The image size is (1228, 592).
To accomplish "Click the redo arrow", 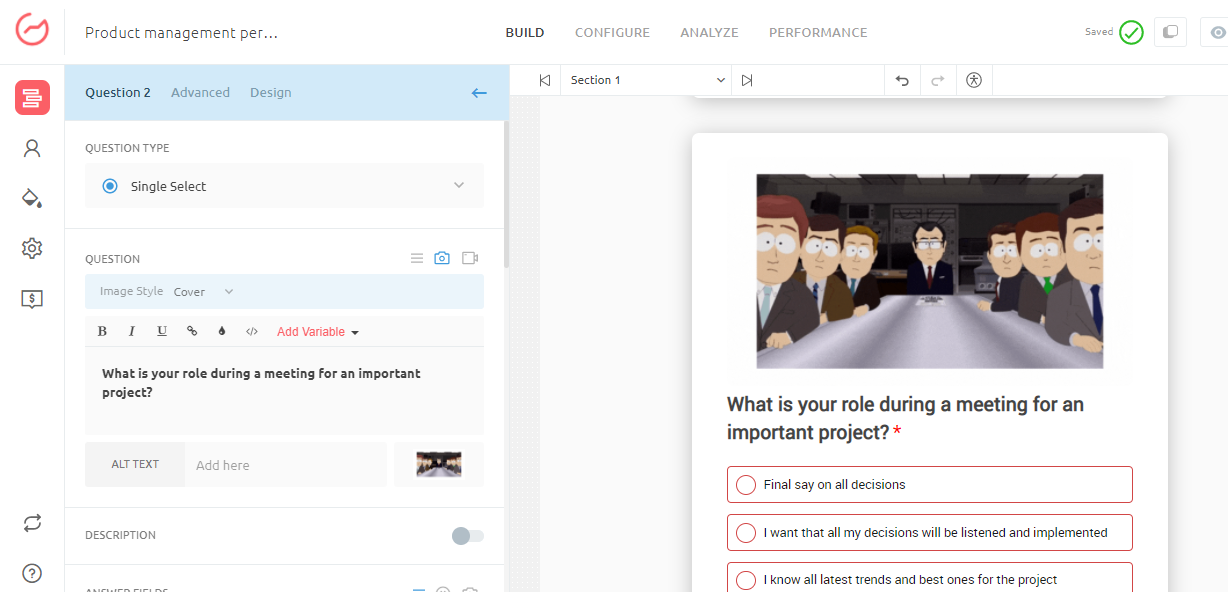I will 937,80.
